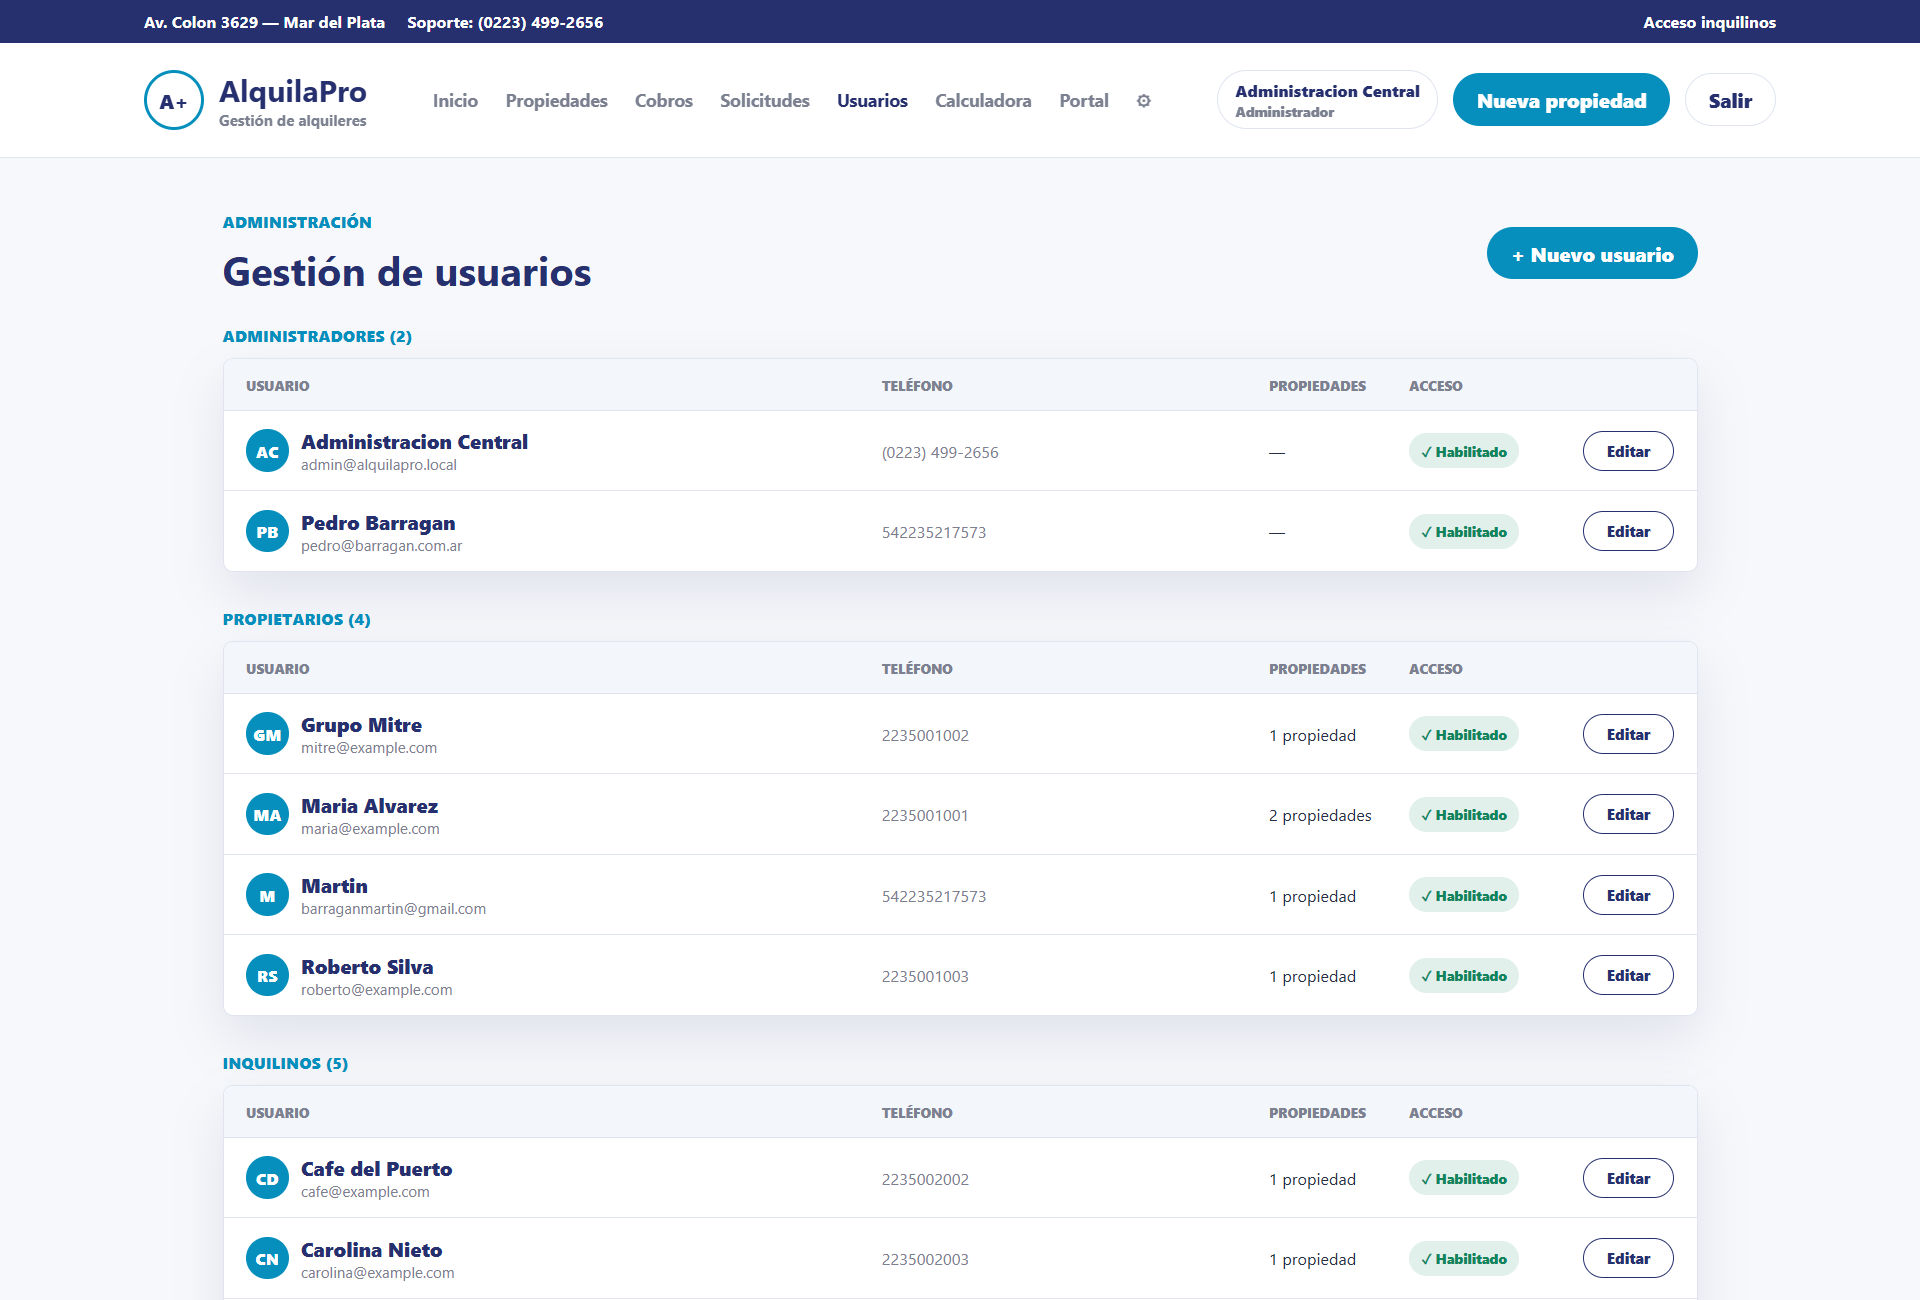This screenshot has height=1300, width=1920.
Task: Click Habilitado badge for Maria Alvarez
Action: tap(1464, 815)
